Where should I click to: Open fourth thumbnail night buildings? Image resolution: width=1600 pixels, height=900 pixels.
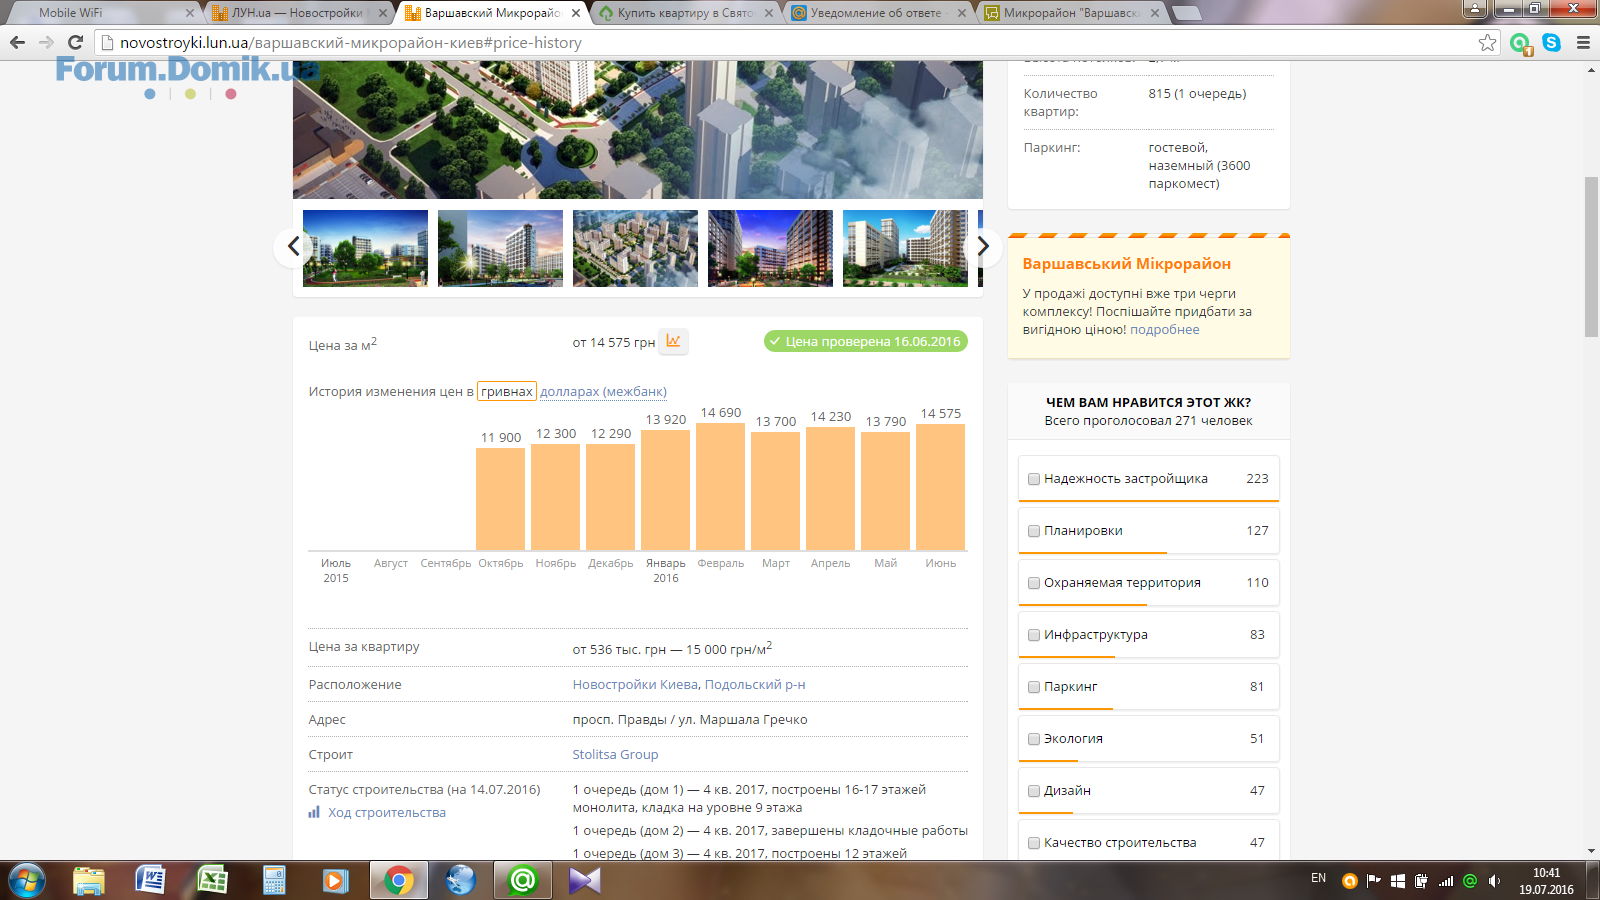click(x=770, y=248)
